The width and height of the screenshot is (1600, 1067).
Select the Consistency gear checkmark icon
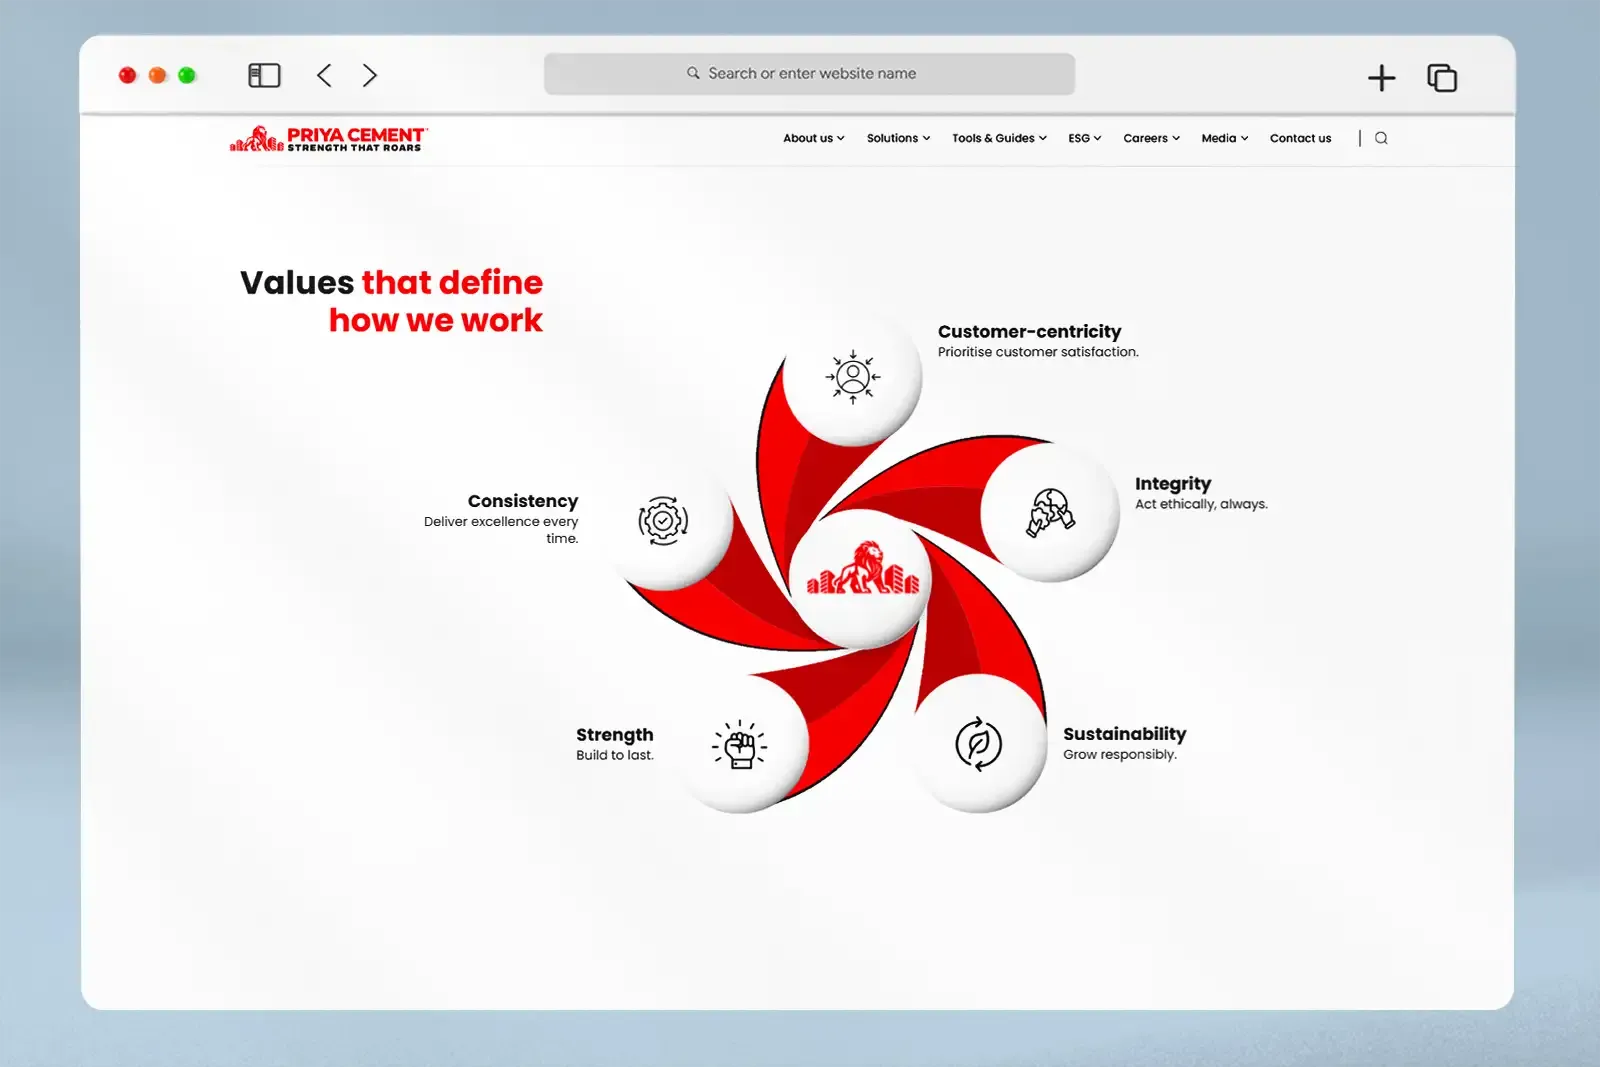click(663, 520)
